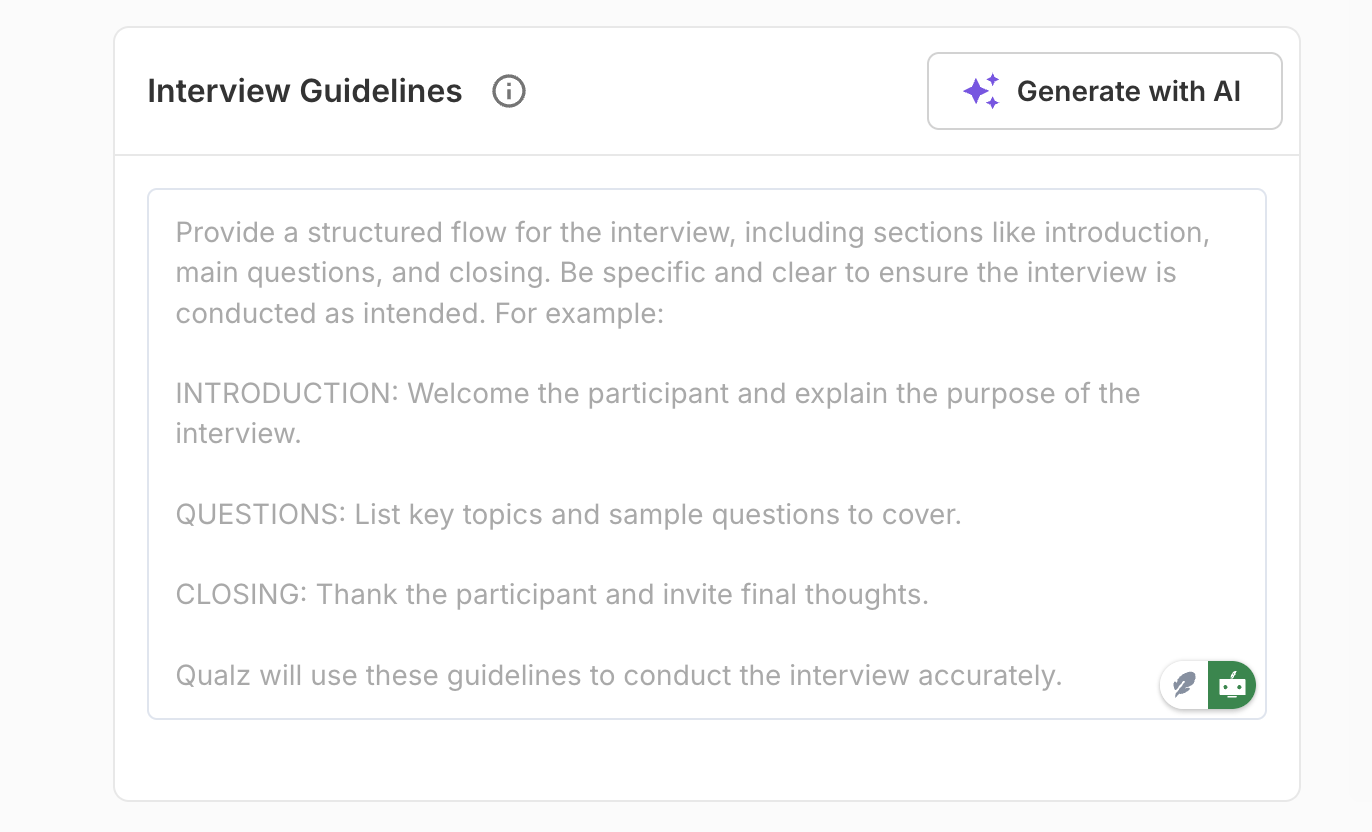Click the INTRODUCTION placeholder line

(x=657, y=393)
